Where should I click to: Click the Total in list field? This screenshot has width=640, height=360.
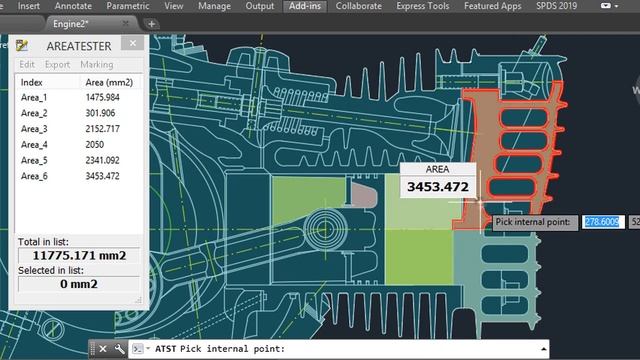pos(79,256)
